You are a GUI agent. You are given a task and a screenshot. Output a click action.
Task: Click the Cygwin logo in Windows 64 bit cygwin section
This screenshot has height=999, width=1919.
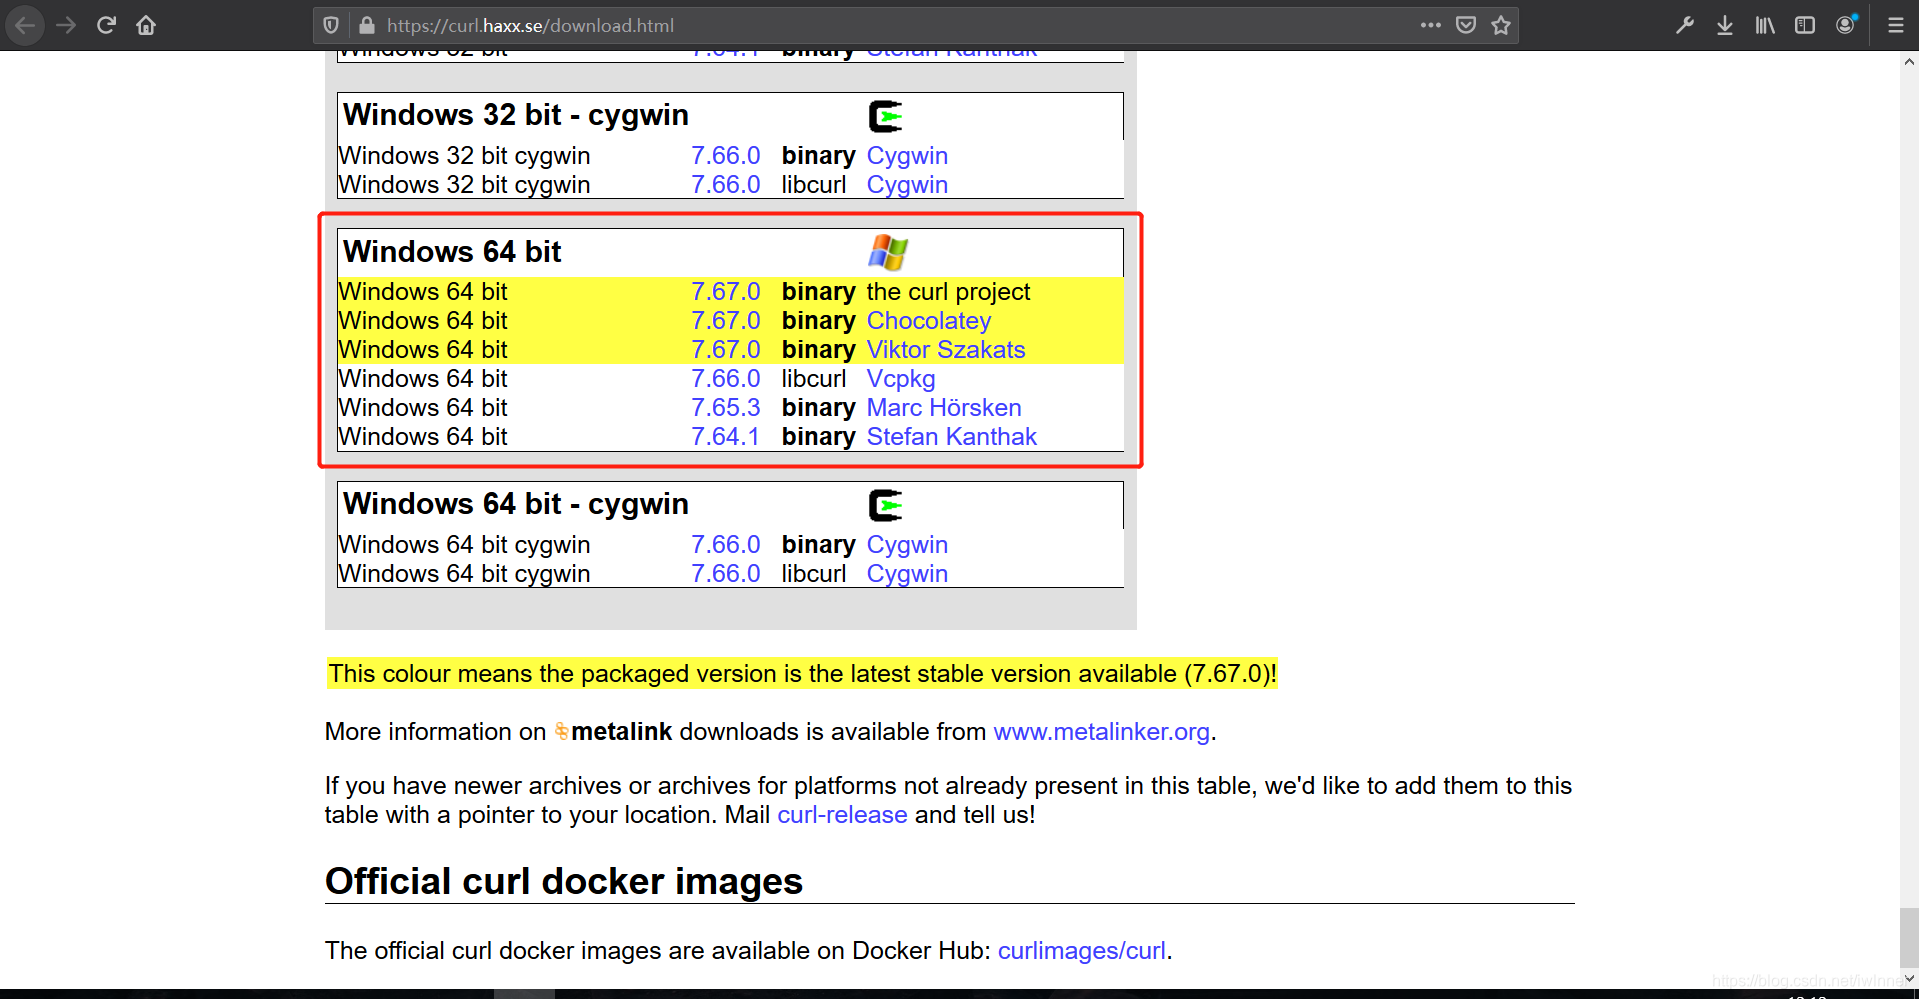coord(885,506)
